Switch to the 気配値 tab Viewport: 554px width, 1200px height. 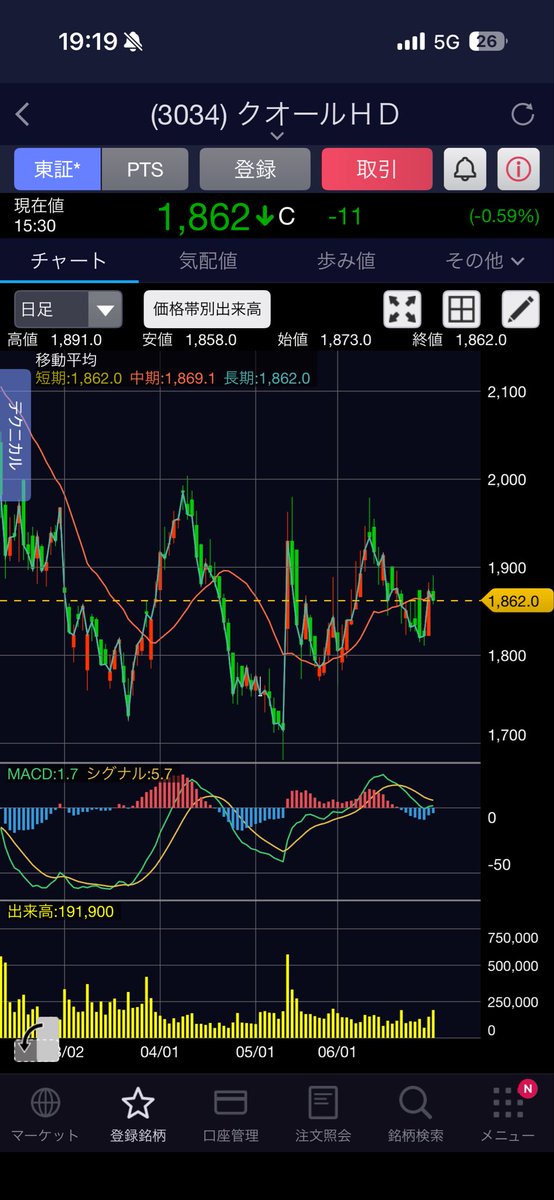[x=208, y=261]
